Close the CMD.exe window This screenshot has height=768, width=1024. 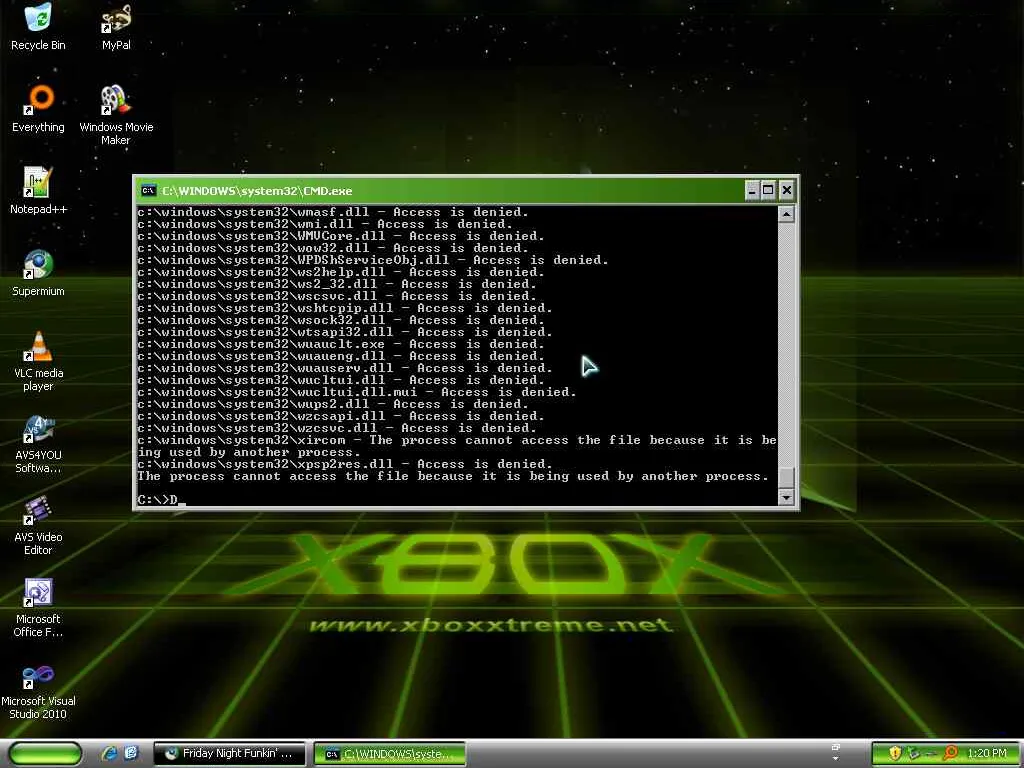point(787,190)
